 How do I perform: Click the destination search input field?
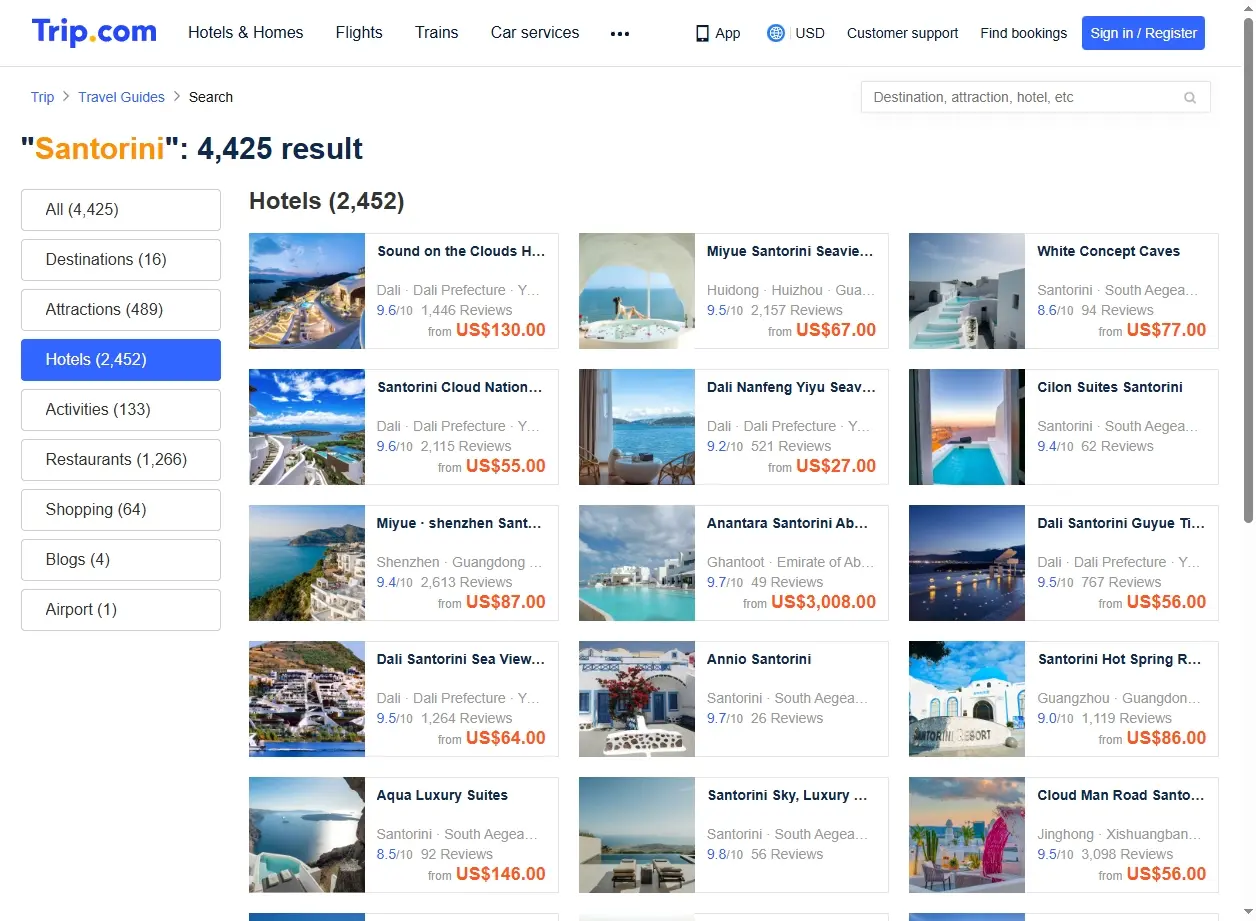pyautogui.click(x=1035, y=97)
